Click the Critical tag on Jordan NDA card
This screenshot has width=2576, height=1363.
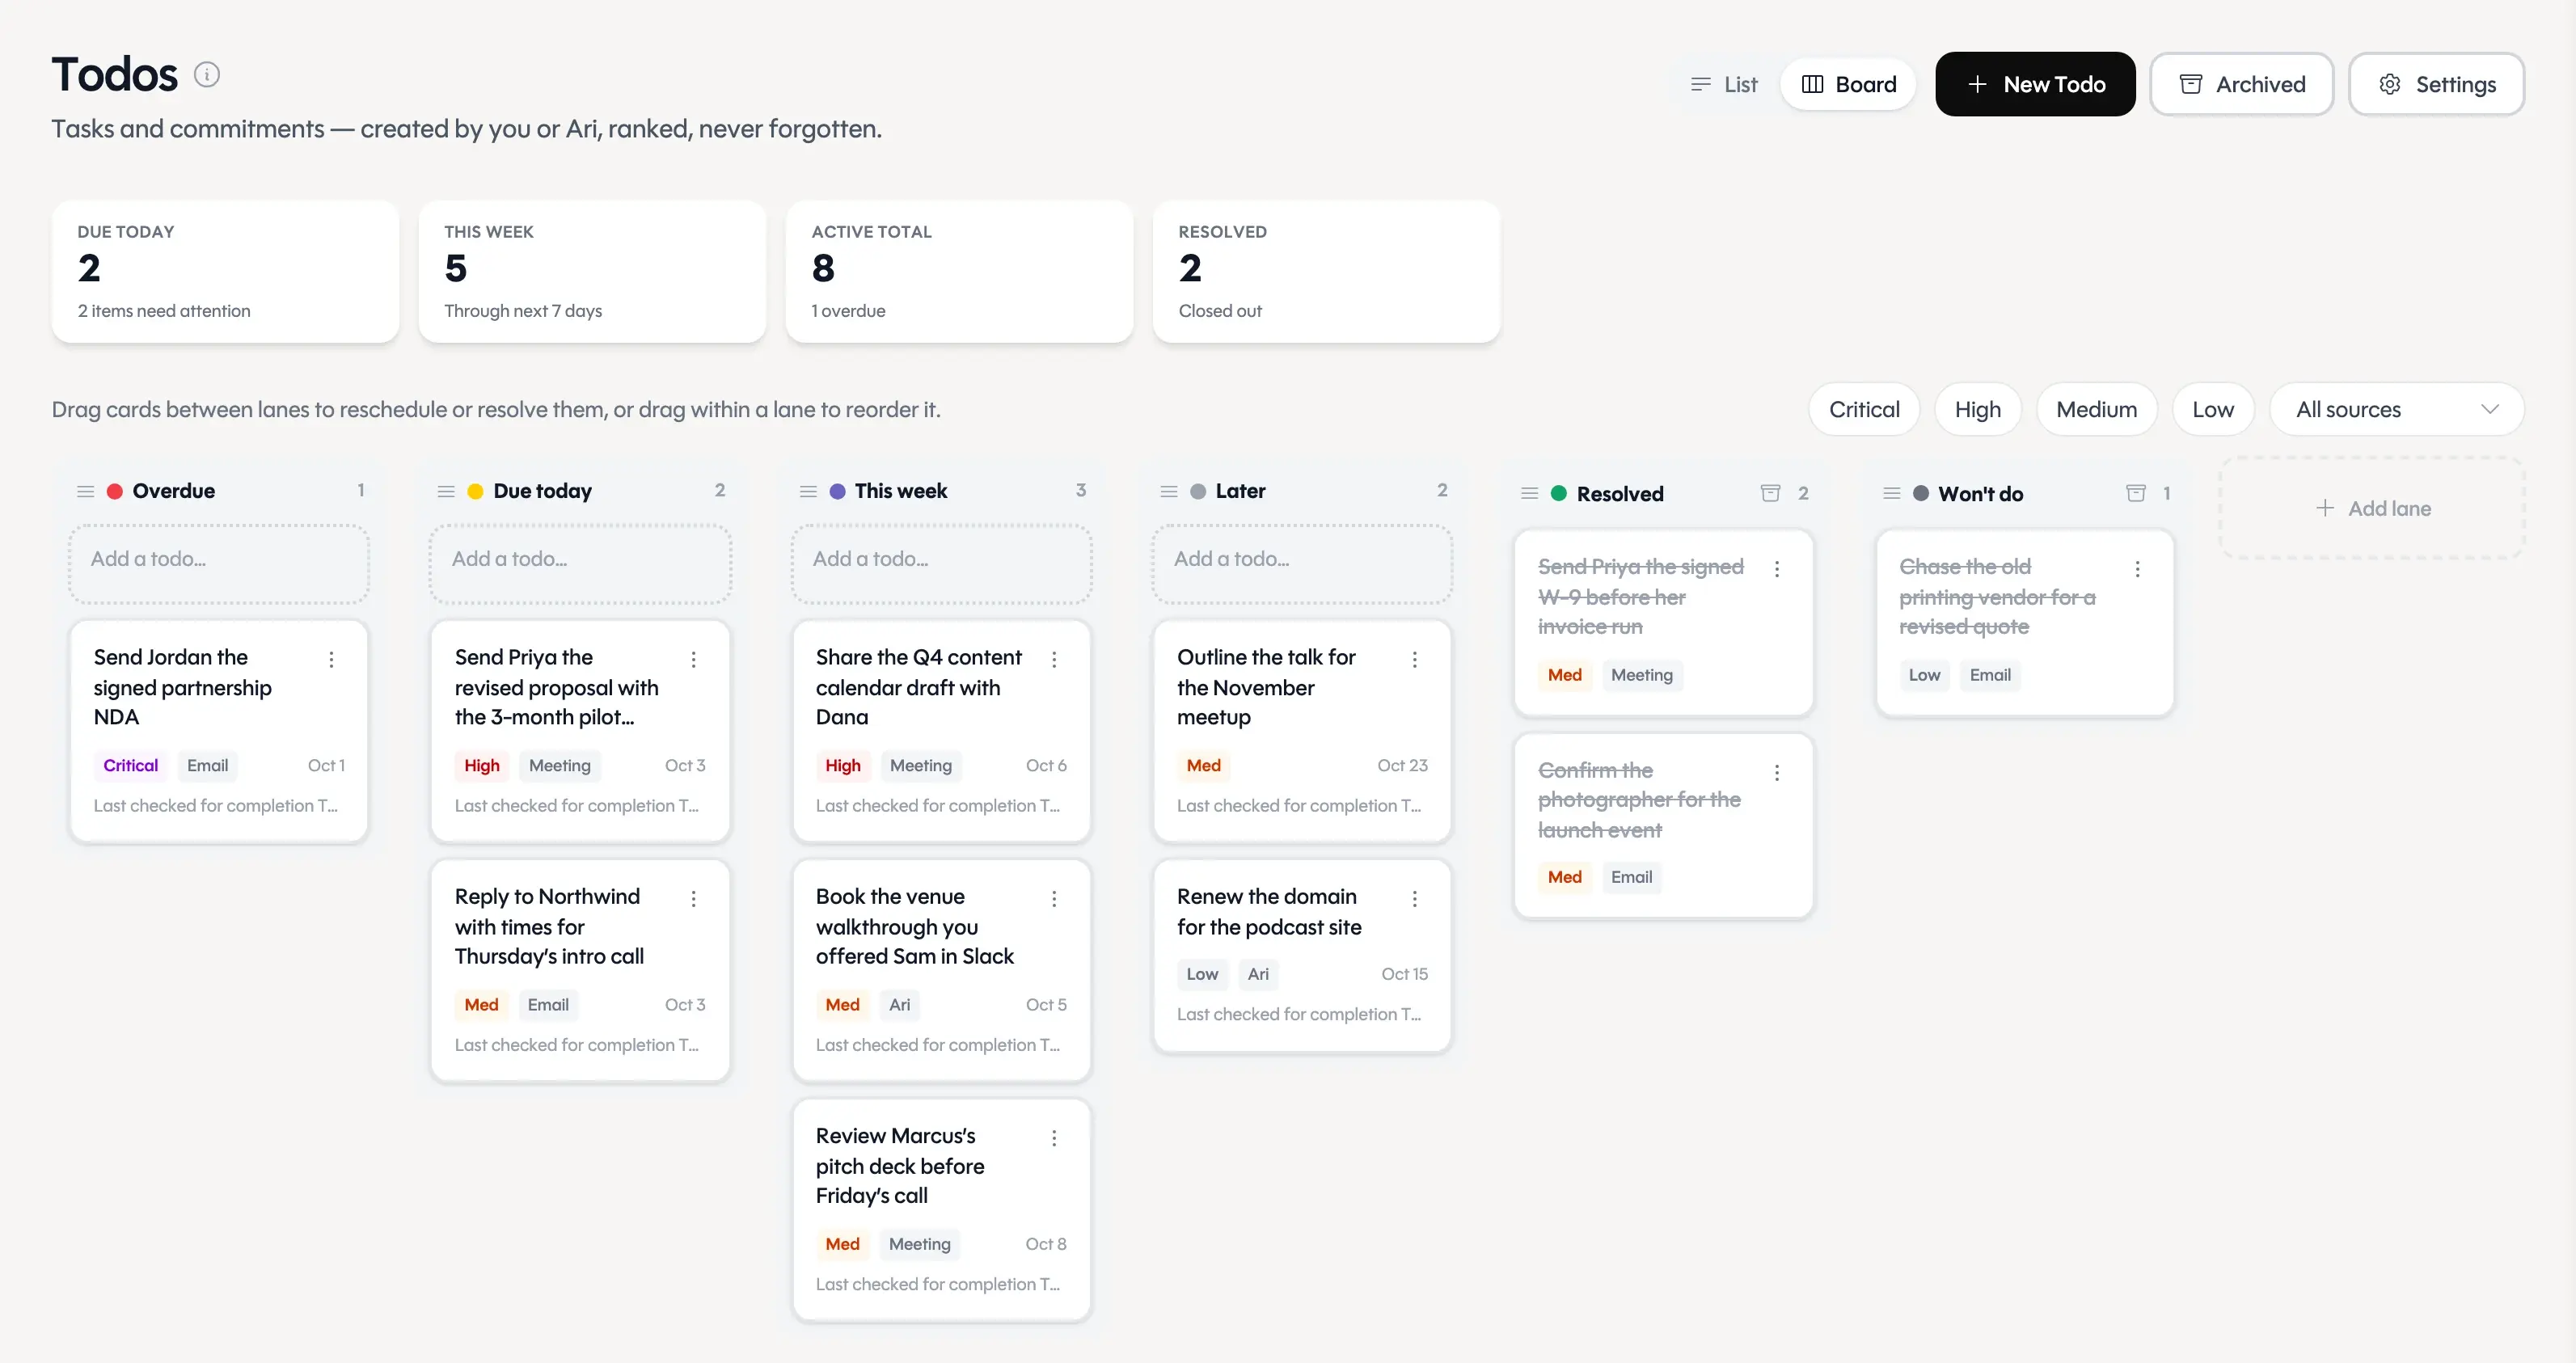[x=130, y=765]
